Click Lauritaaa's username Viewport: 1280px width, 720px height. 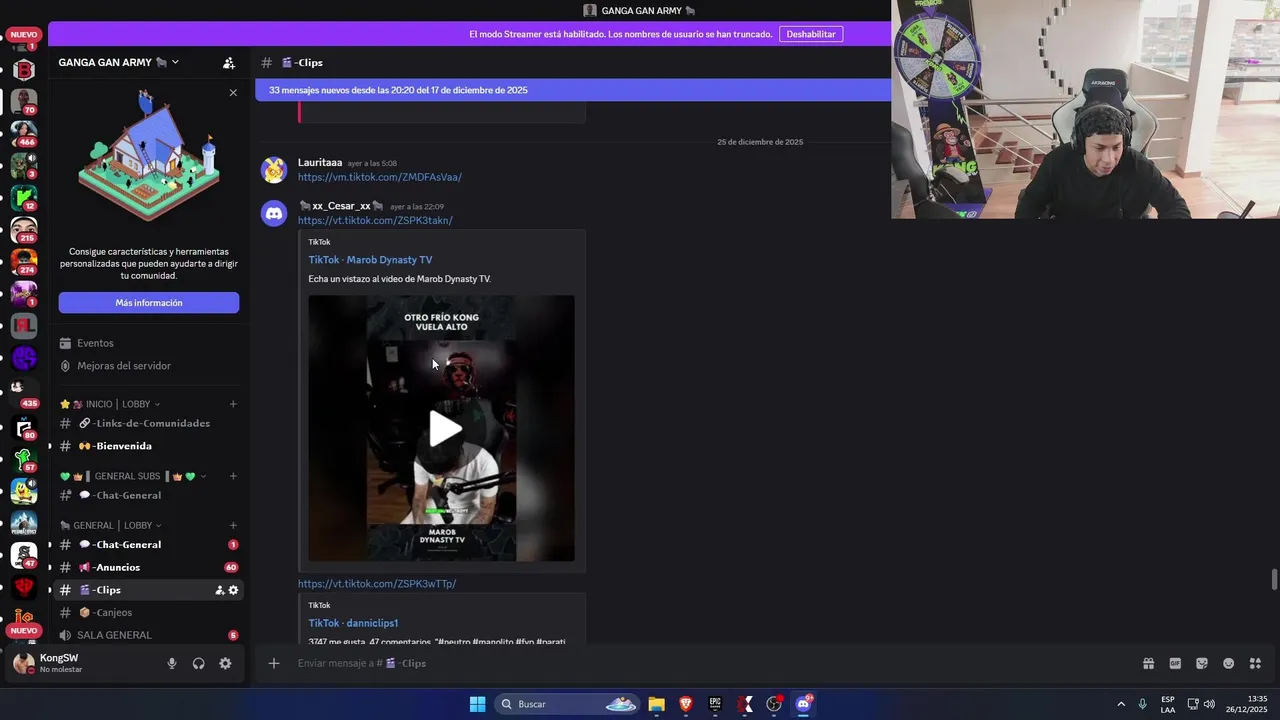coord(320,162)
